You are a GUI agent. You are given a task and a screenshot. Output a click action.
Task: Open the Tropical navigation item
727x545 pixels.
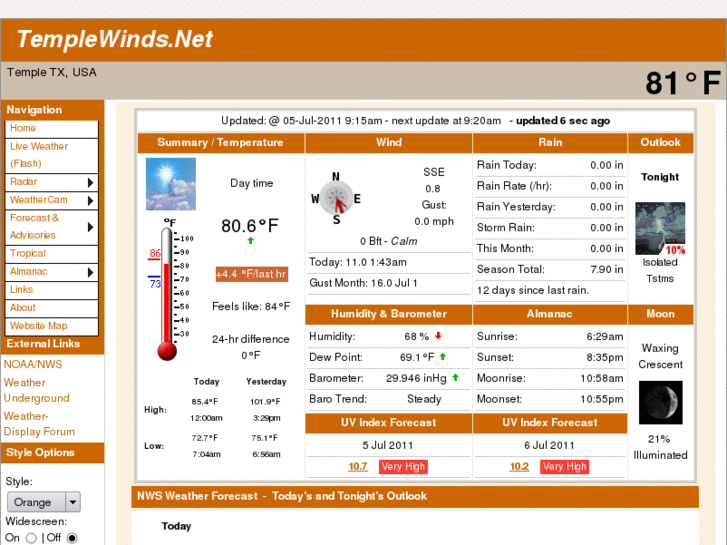coord(51,254)
